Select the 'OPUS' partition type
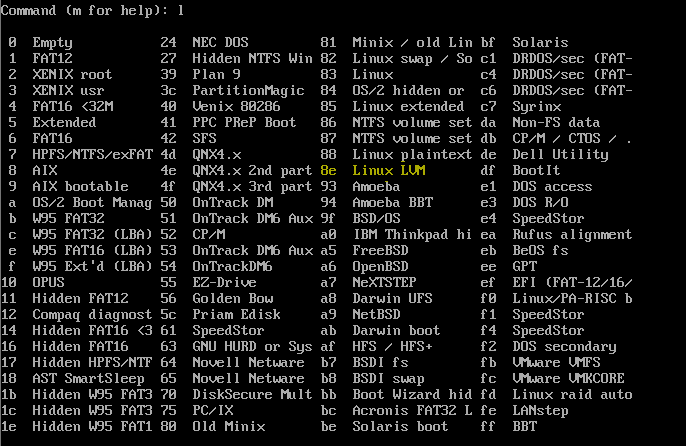 pyautogui.click(x=49, y=282)
